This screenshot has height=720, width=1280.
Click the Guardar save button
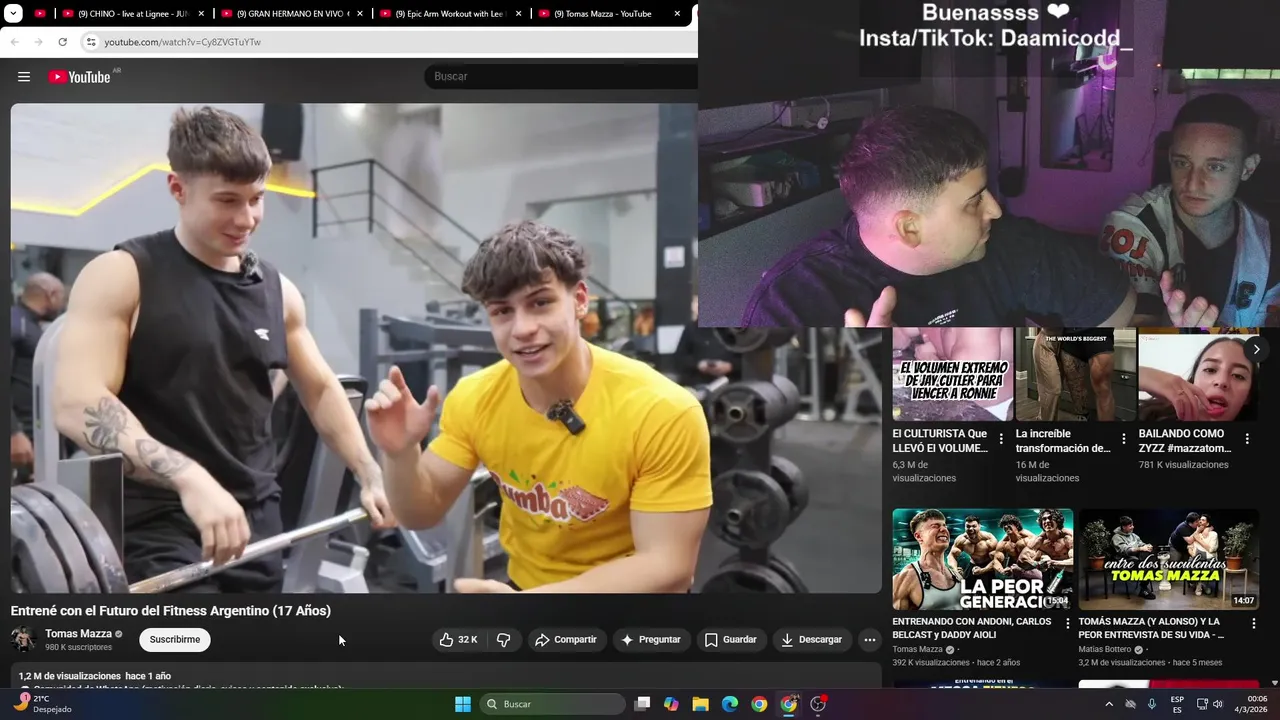[x=730, y=640]
